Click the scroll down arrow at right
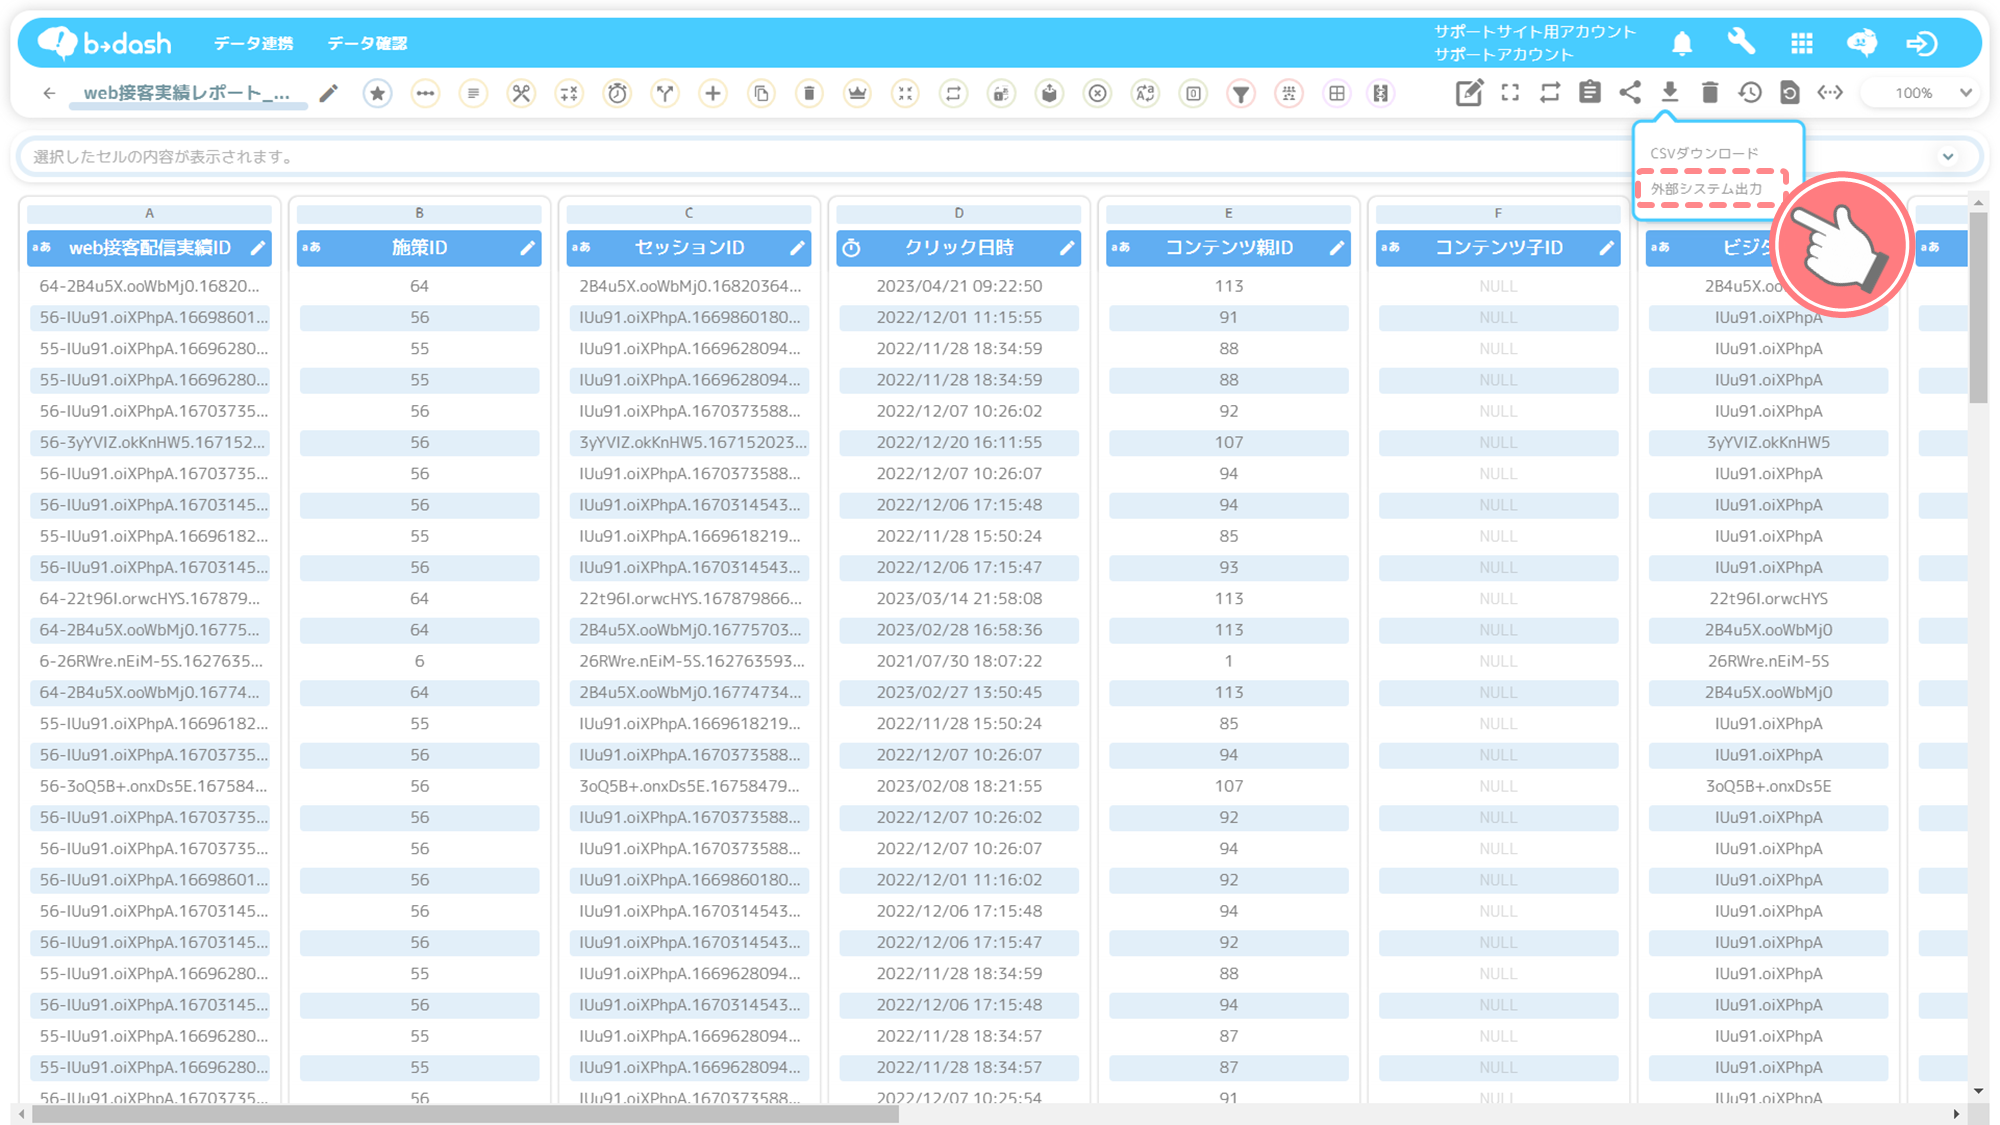Image resolution: width=2000 pixels, height=1125 pixels. (x=1978, y=1091)
